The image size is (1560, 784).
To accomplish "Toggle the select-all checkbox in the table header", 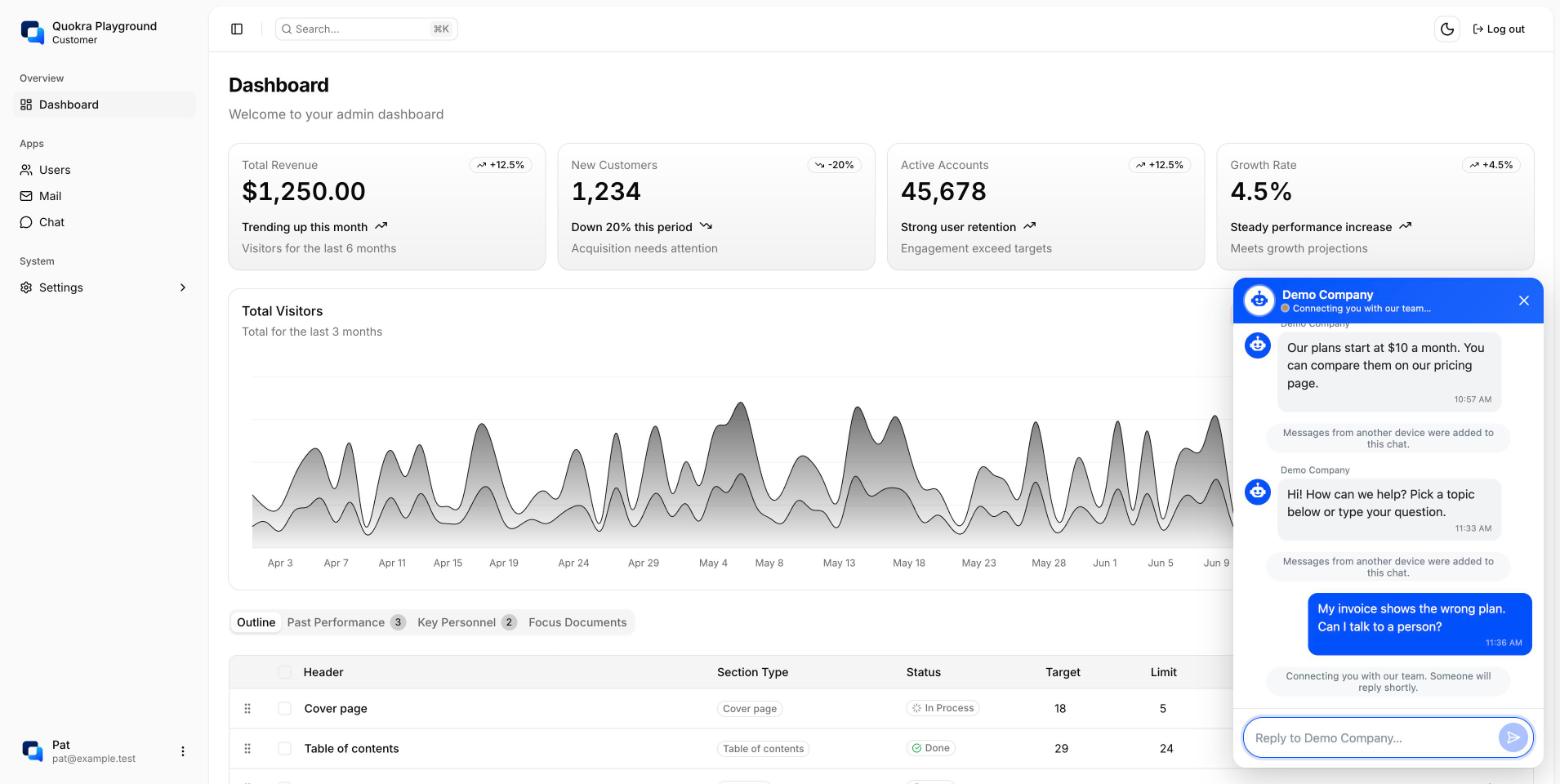I will (x=285, y=672).
